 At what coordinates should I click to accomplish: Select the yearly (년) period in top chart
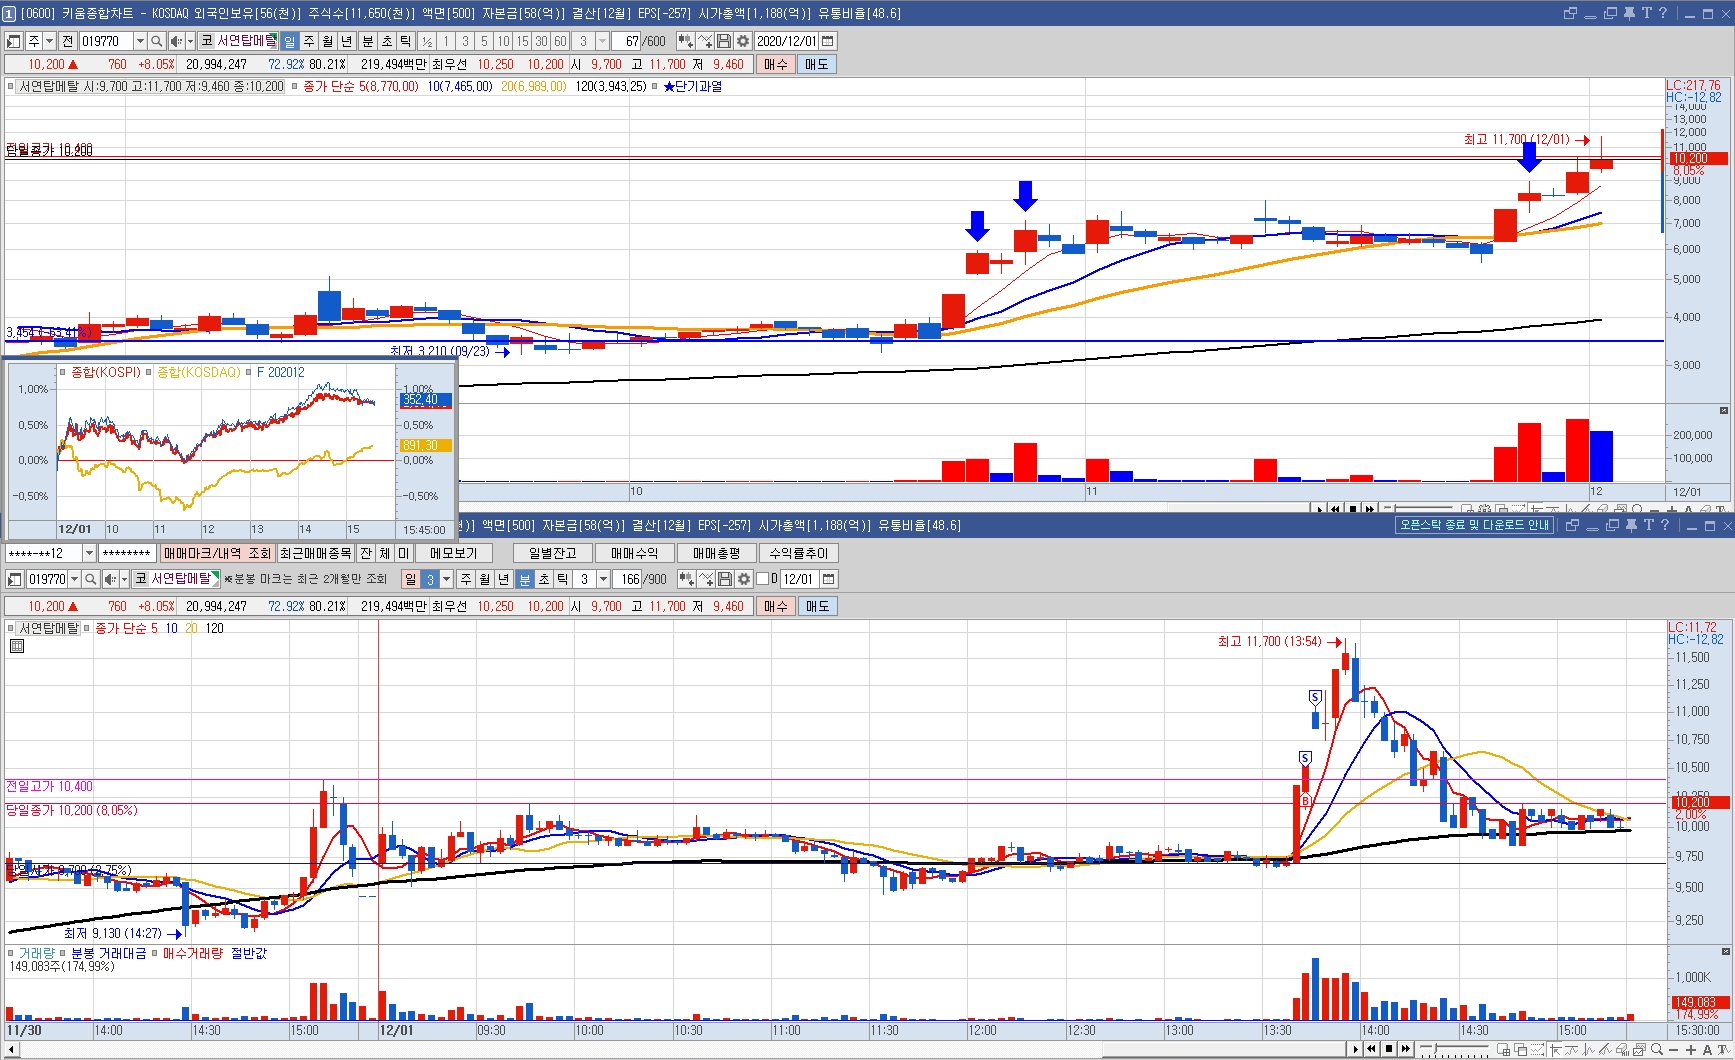tap(347, 41)
